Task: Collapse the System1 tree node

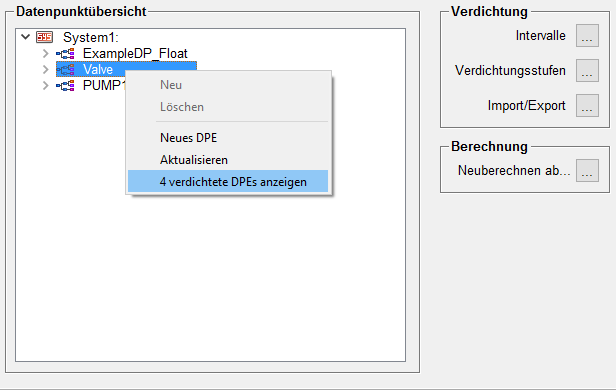Action: click(26, 37)
